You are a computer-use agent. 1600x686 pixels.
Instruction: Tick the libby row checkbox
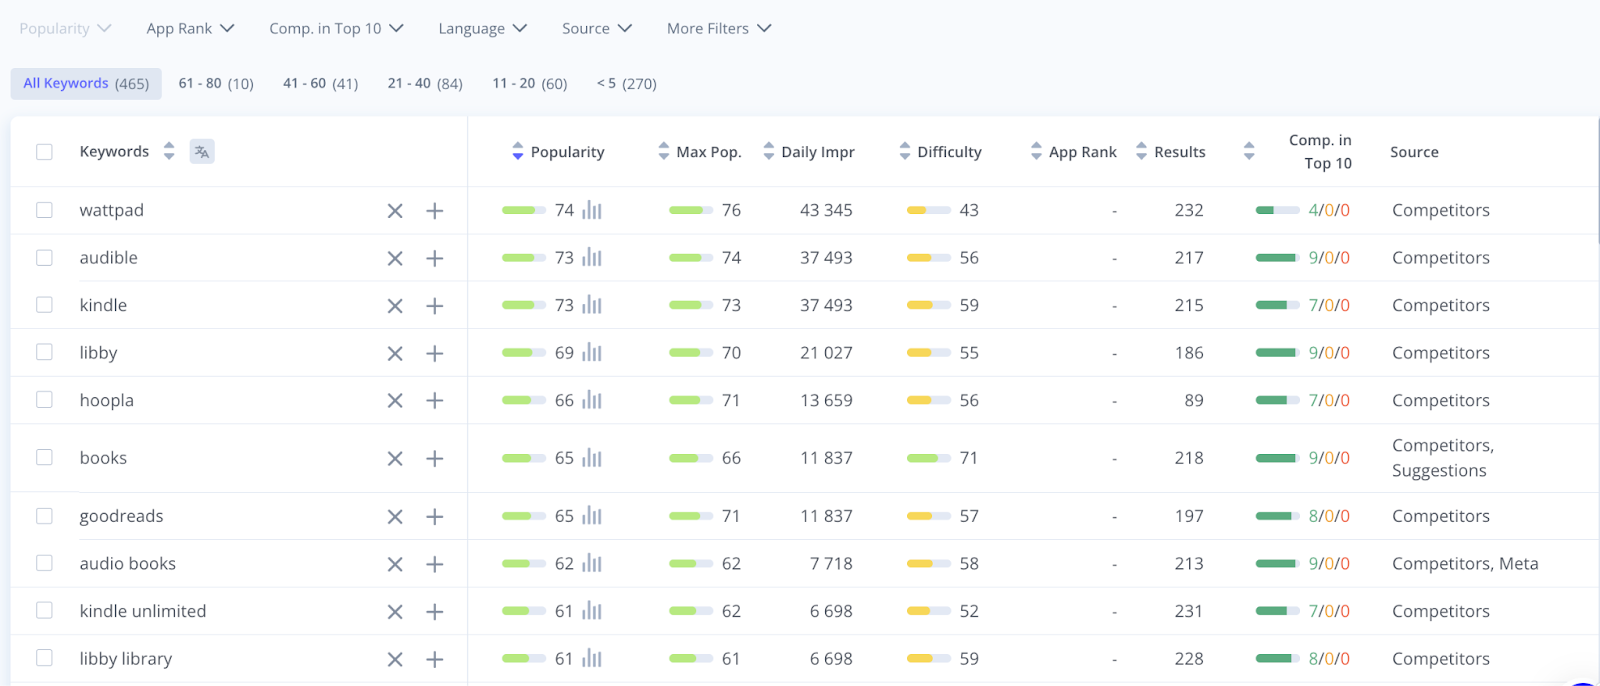coord(44,352)
